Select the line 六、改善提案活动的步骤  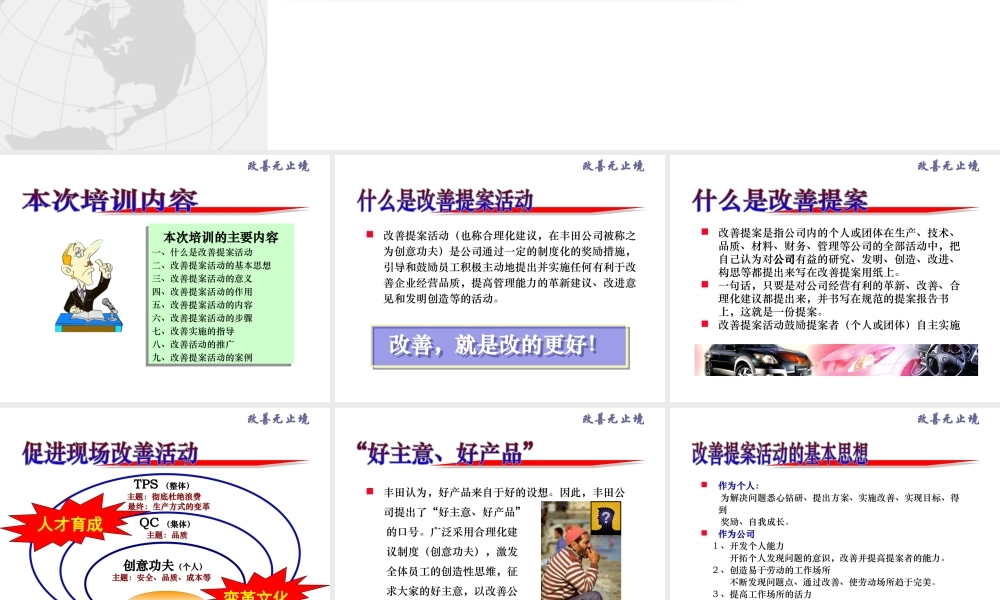[x=202, y=318]
